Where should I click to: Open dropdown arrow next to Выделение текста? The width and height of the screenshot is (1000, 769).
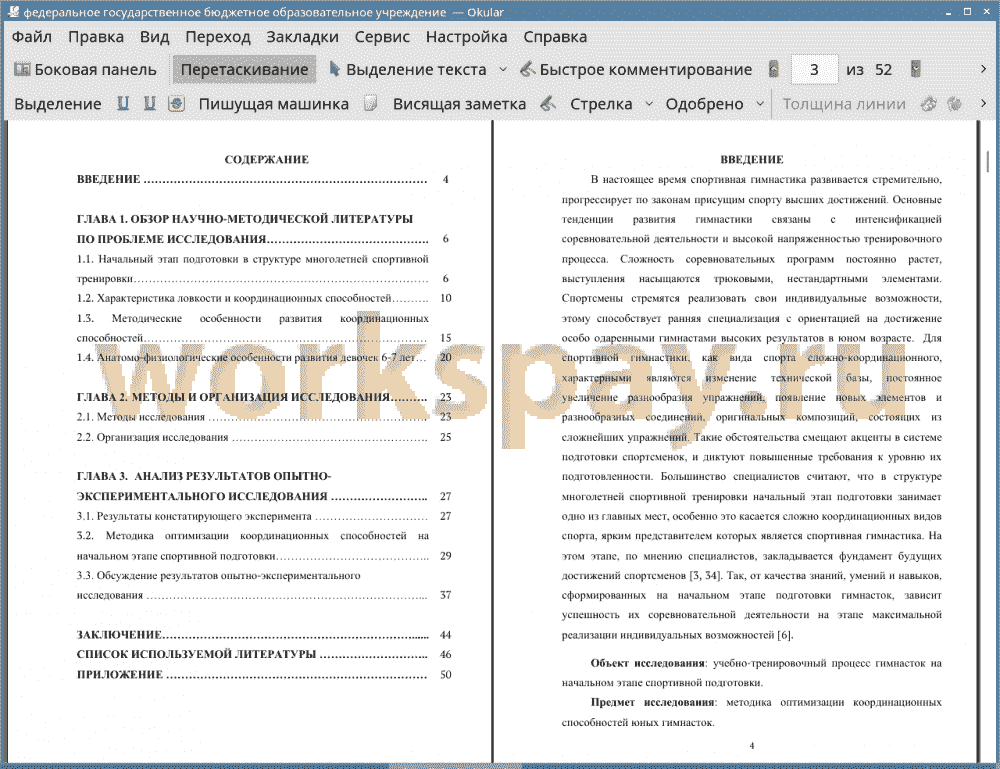(x=503, y=70)
